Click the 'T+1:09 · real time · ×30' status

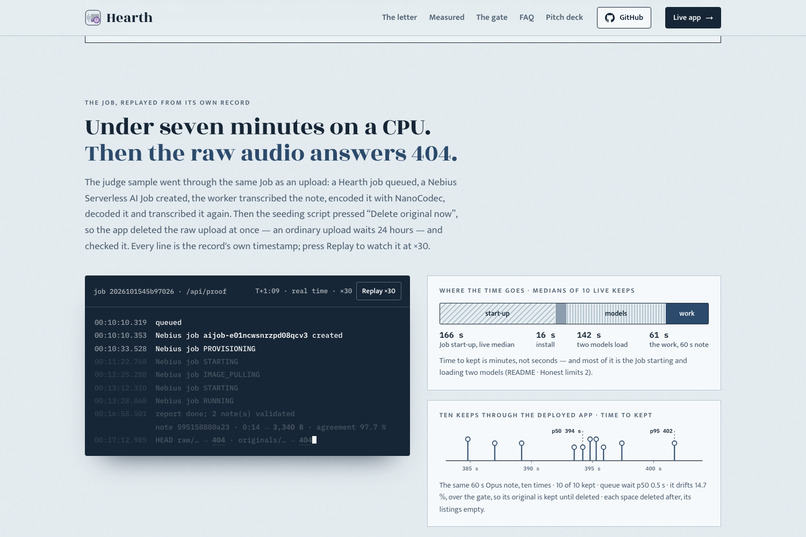[x=303, y=291]
